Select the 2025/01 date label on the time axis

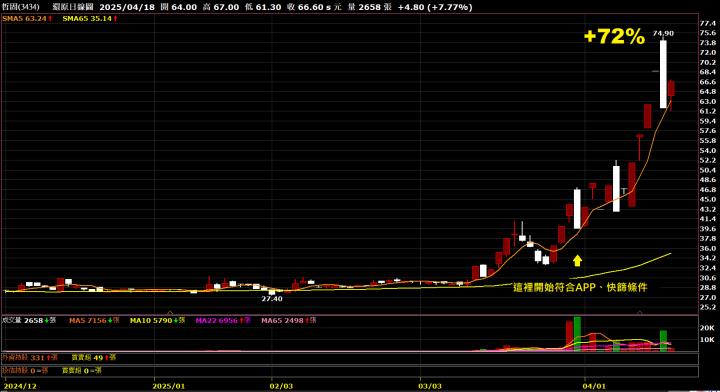[x=169, y=386]
